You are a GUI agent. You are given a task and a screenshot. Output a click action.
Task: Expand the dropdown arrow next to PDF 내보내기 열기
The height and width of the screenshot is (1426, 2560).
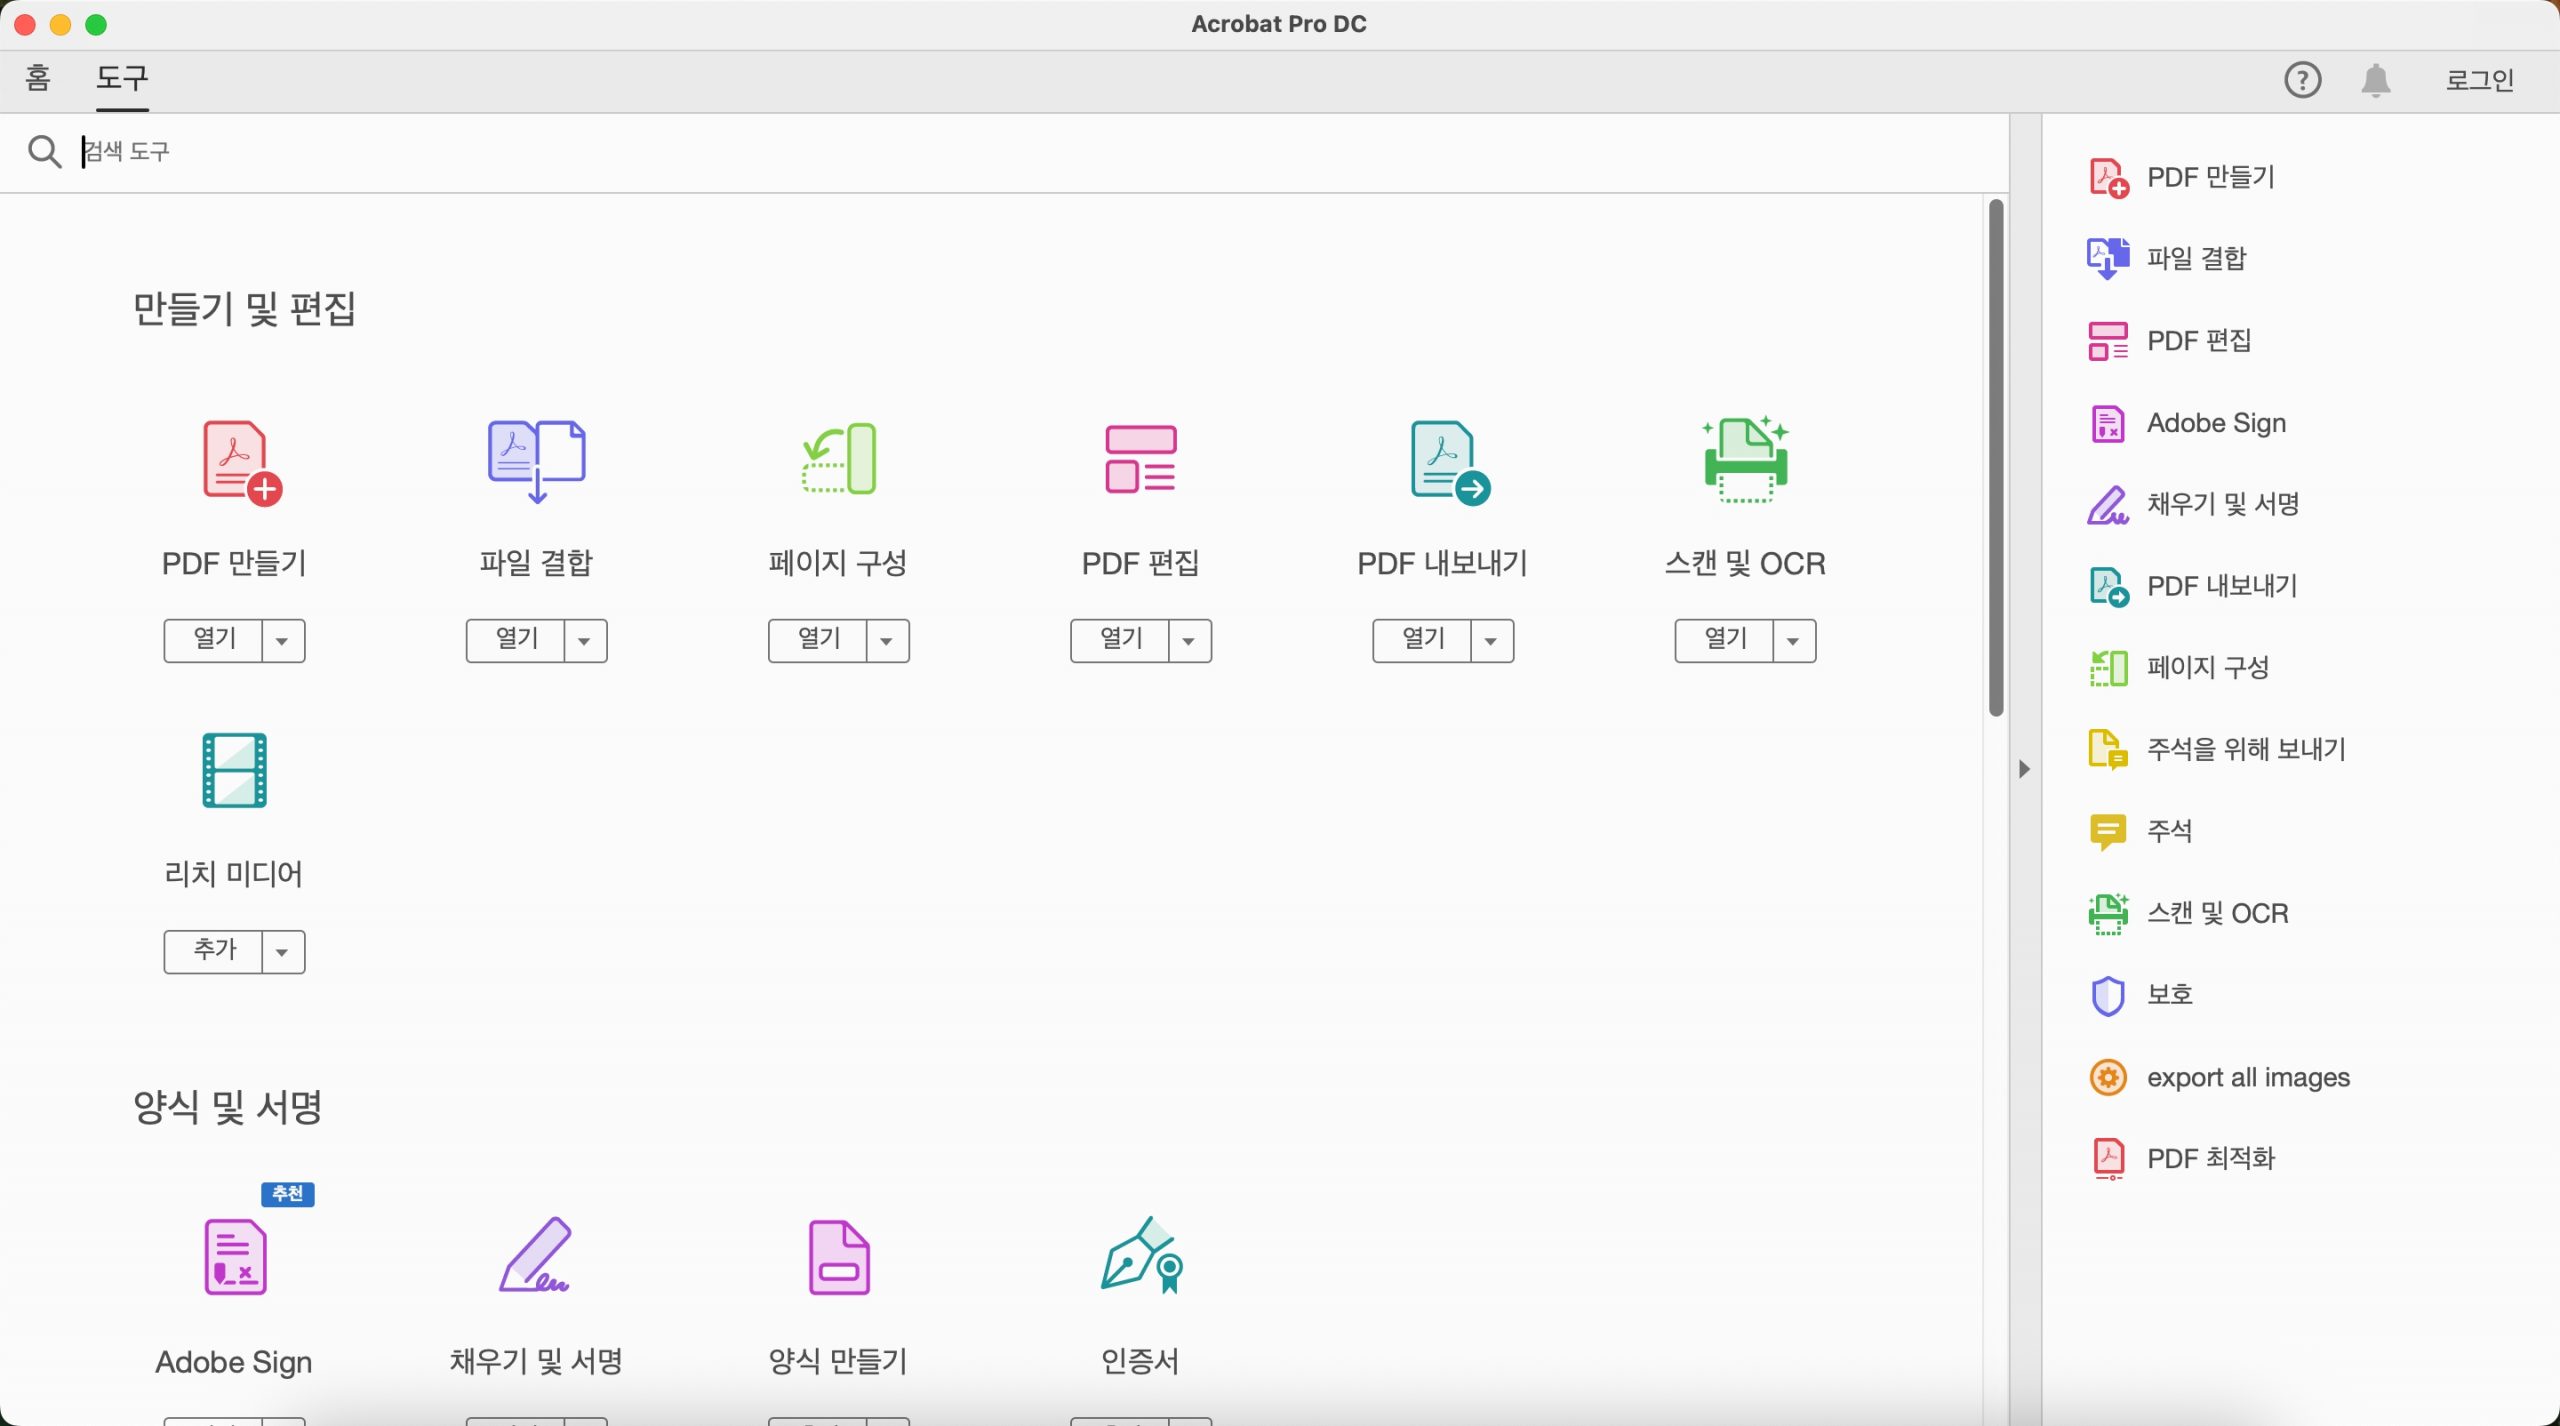click(x=1491, y=641)
